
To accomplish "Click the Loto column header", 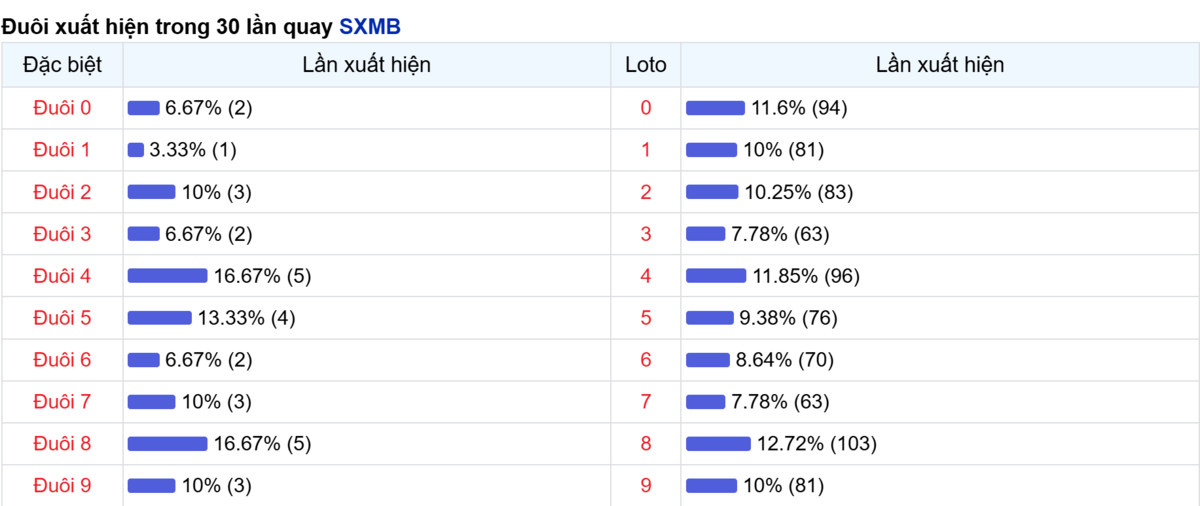I will click(645, 65).
